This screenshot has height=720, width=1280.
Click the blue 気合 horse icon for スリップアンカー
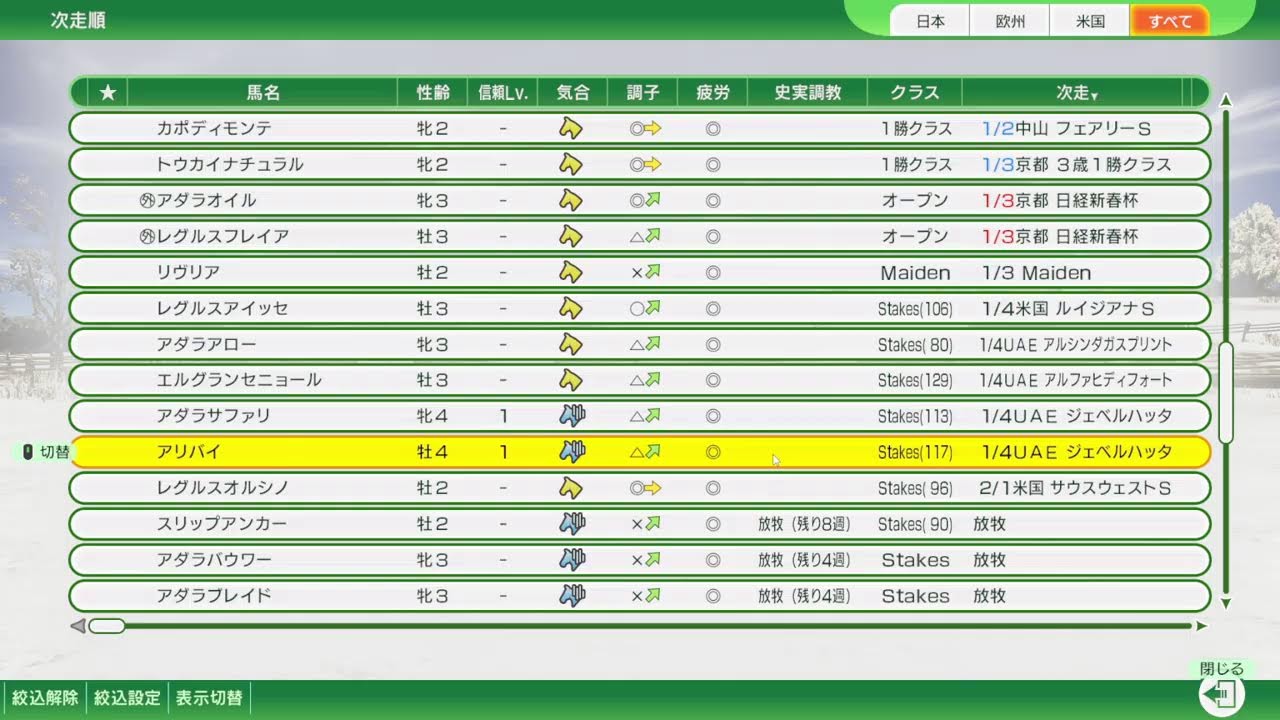tap(572, 524)
